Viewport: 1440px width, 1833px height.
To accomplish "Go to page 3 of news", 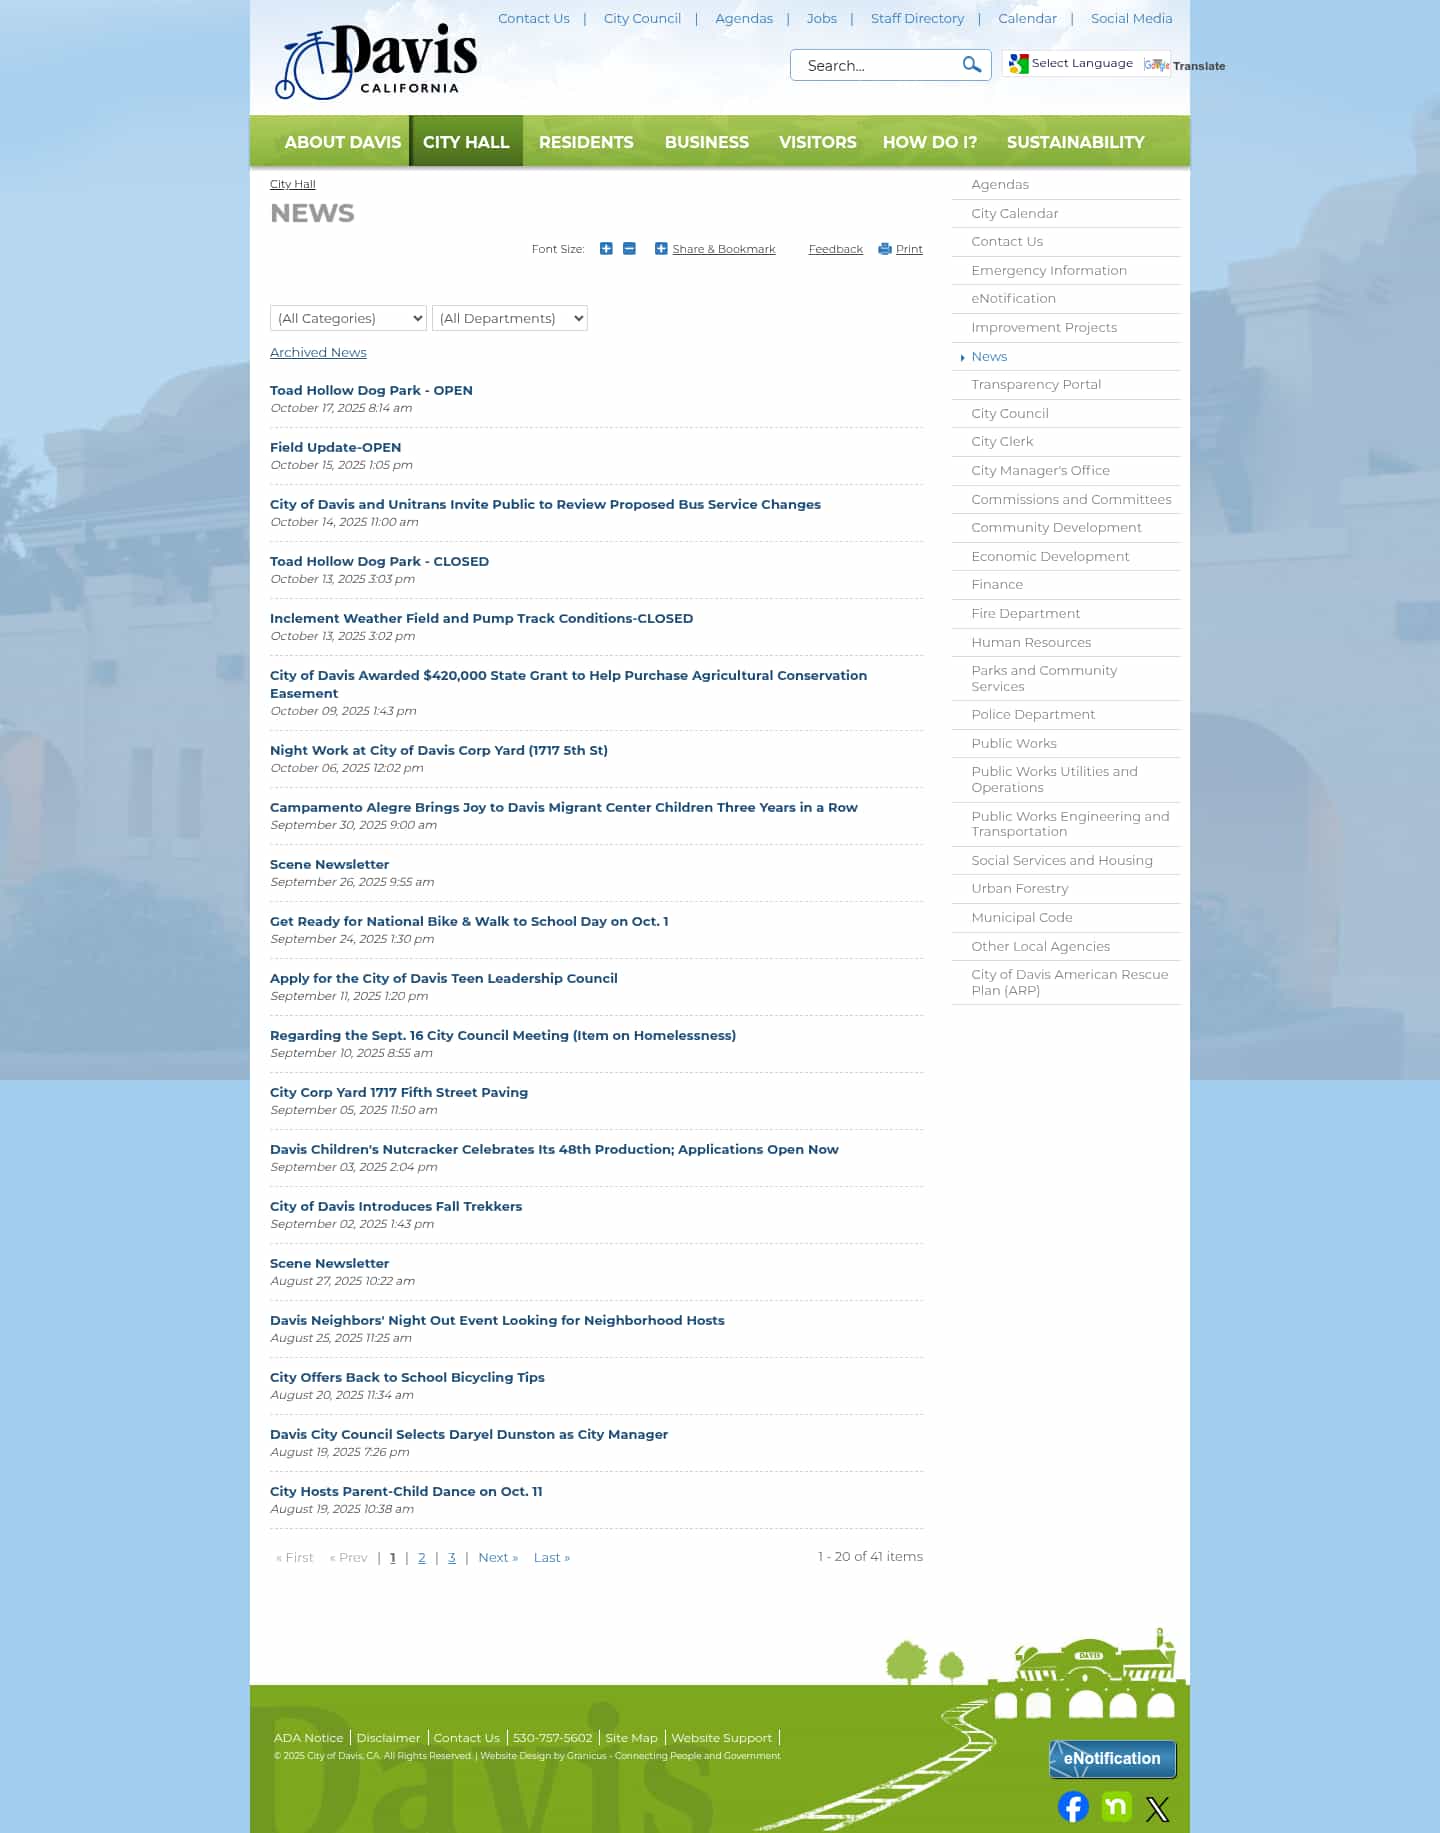I will [x=452, y=1558].
